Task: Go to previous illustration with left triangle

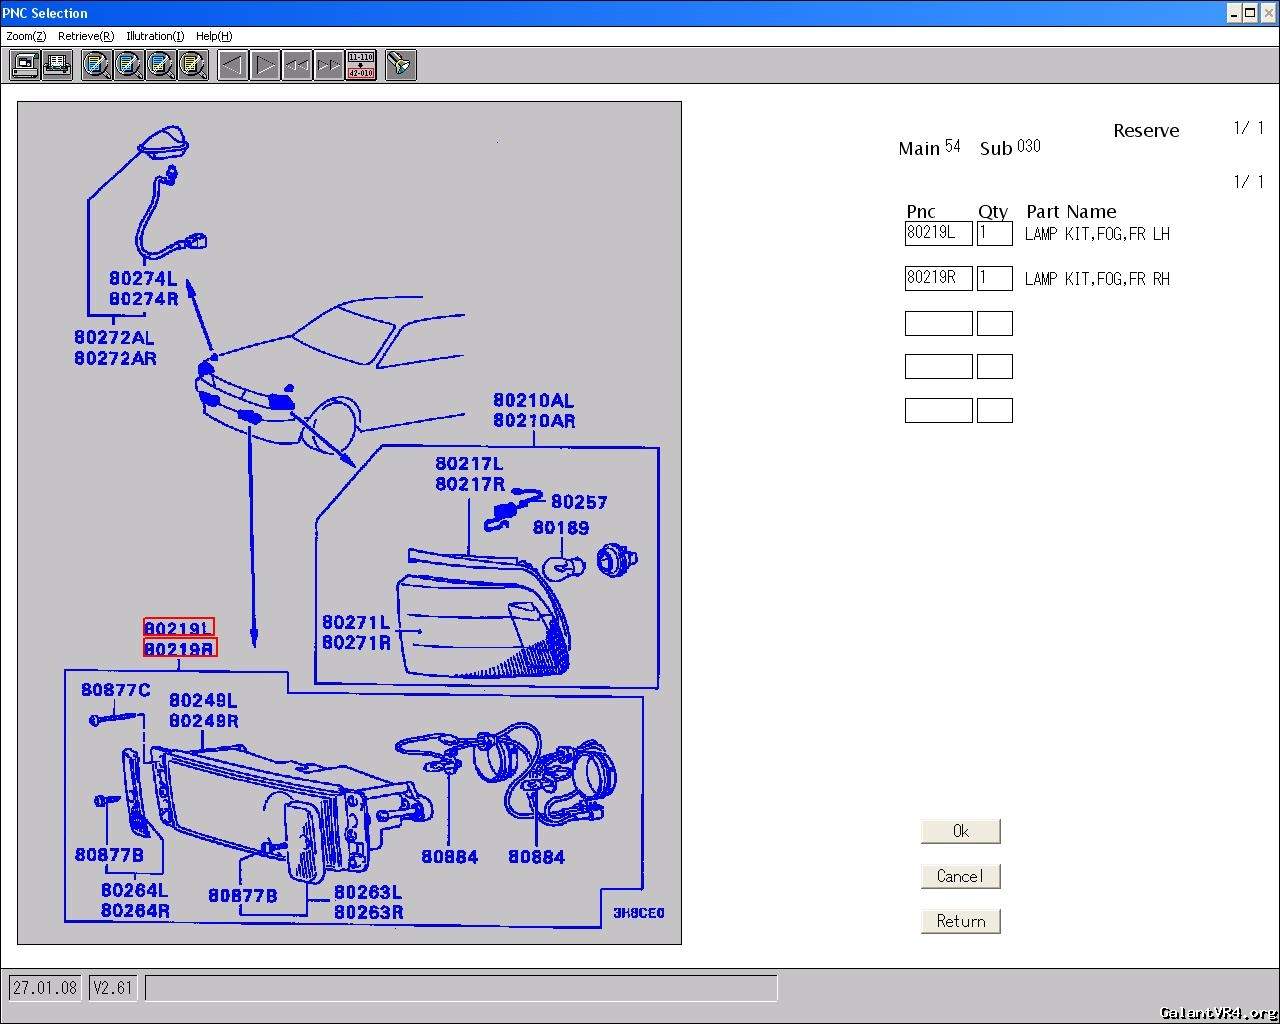Action: [233, 65]
